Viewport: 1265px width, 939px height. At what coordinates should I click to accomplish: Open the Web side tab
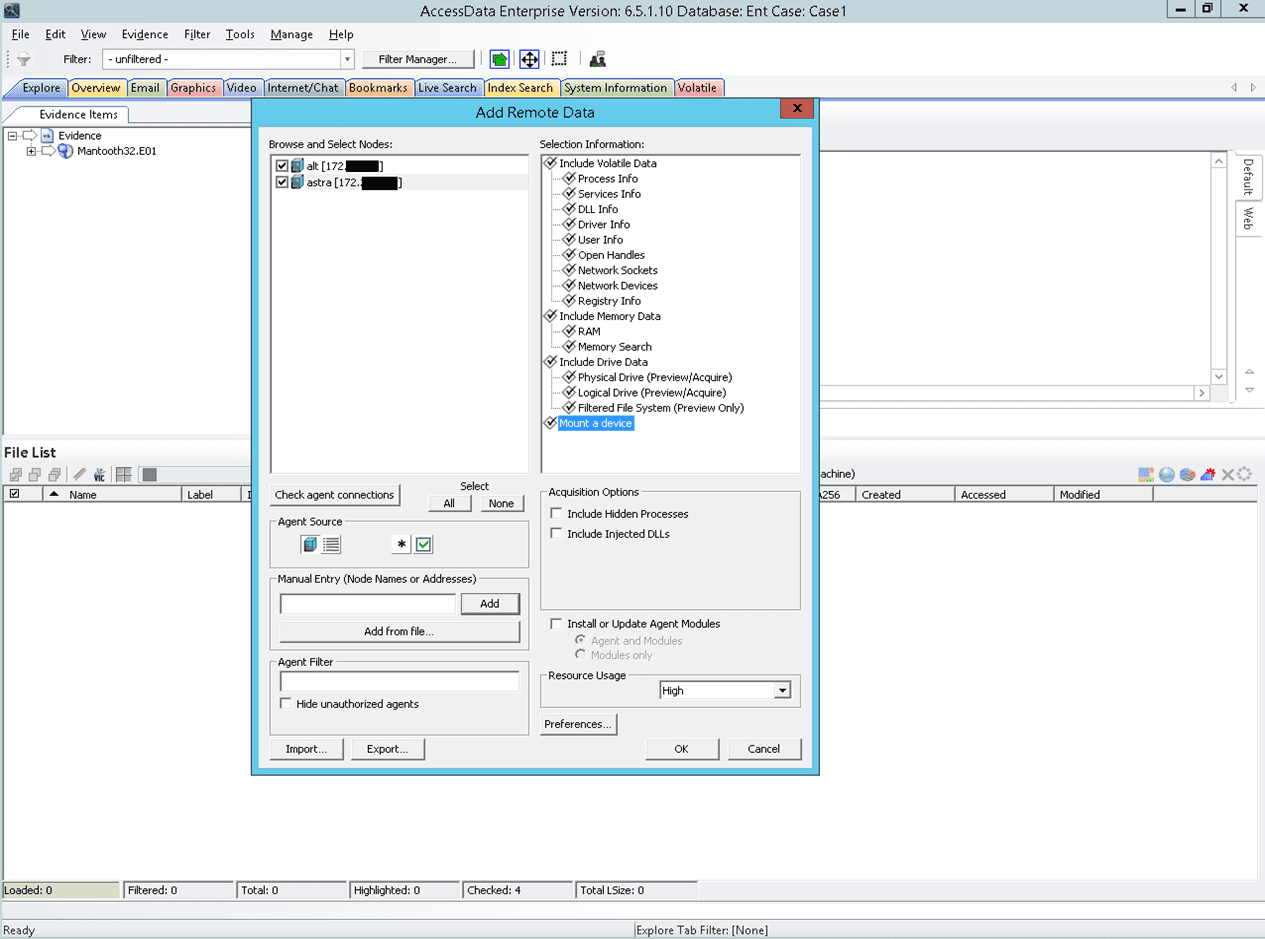[1248, 218]
